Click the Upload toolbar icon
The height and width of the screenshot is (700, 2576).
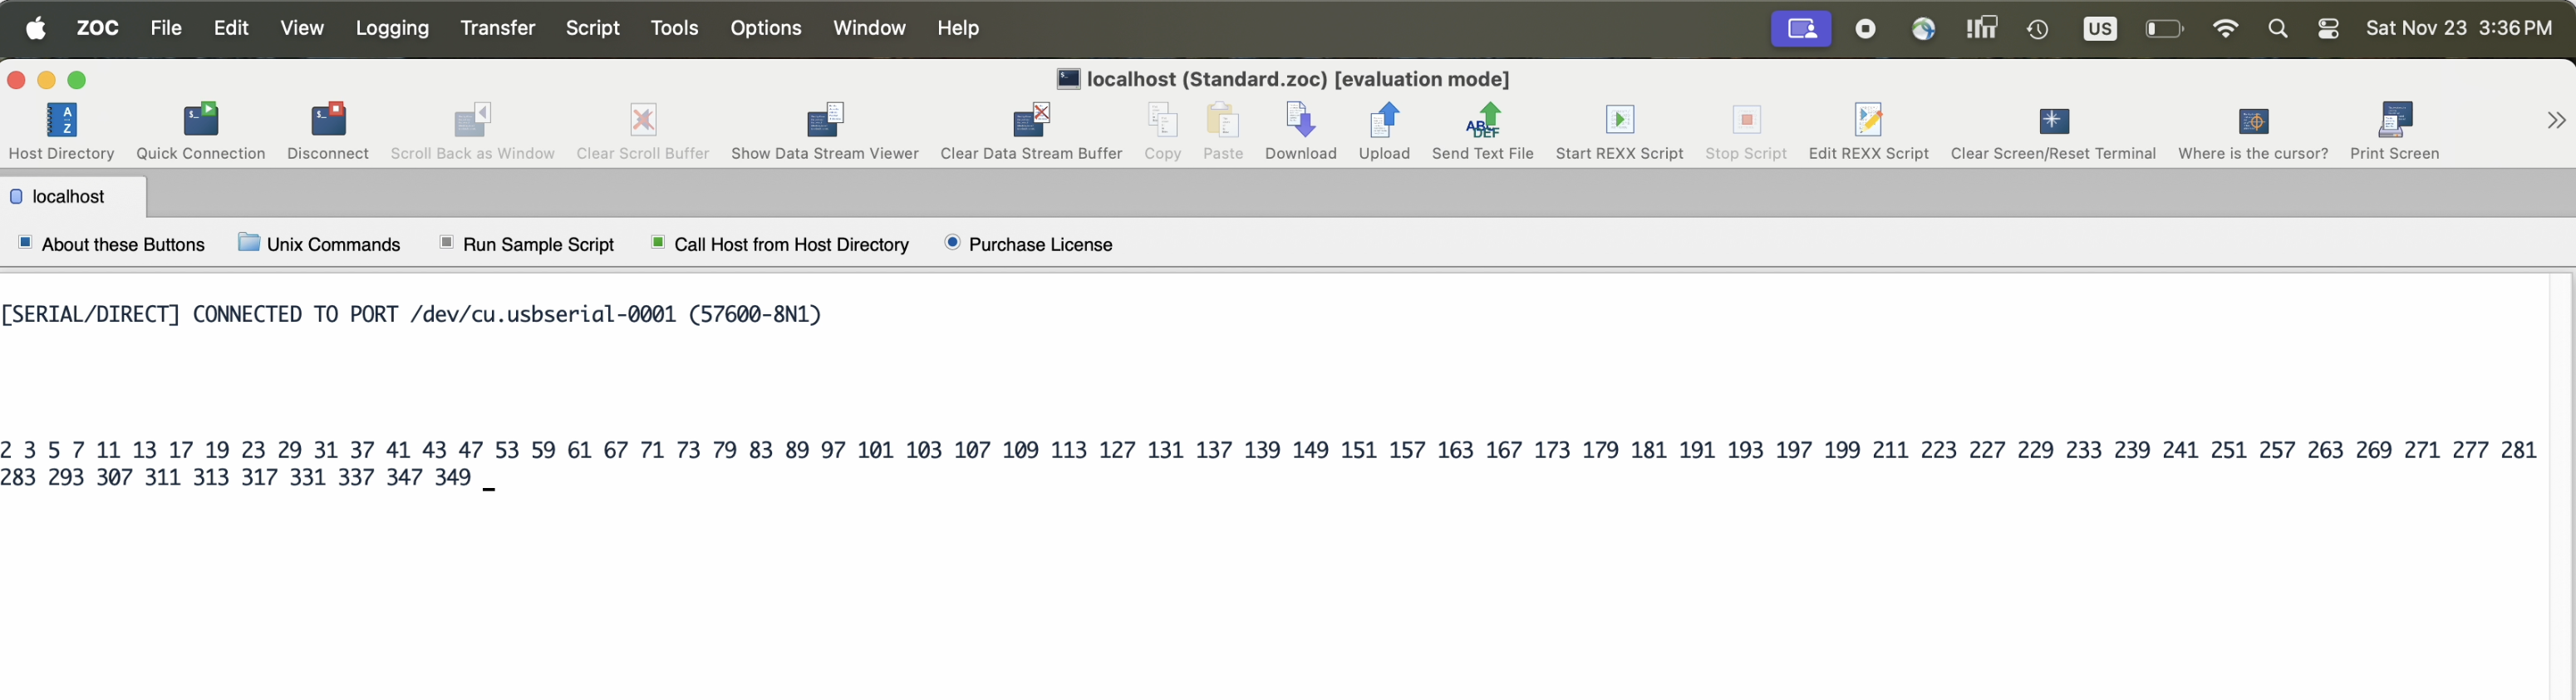1384,131
